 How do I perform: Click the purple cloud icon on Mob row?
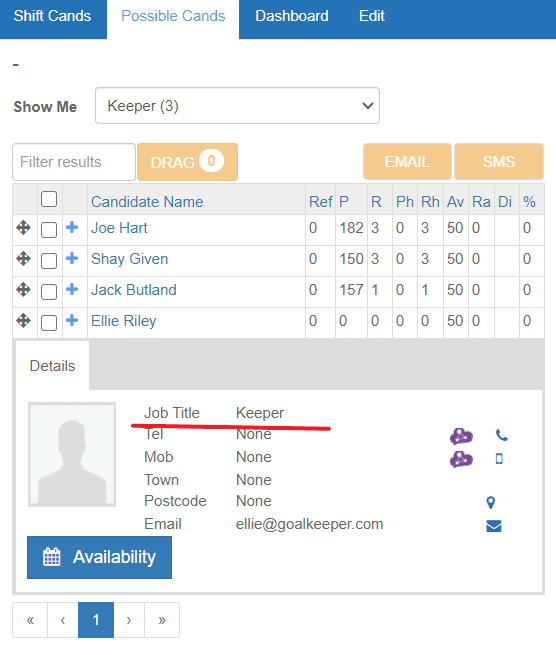click(x=461, y=459)
